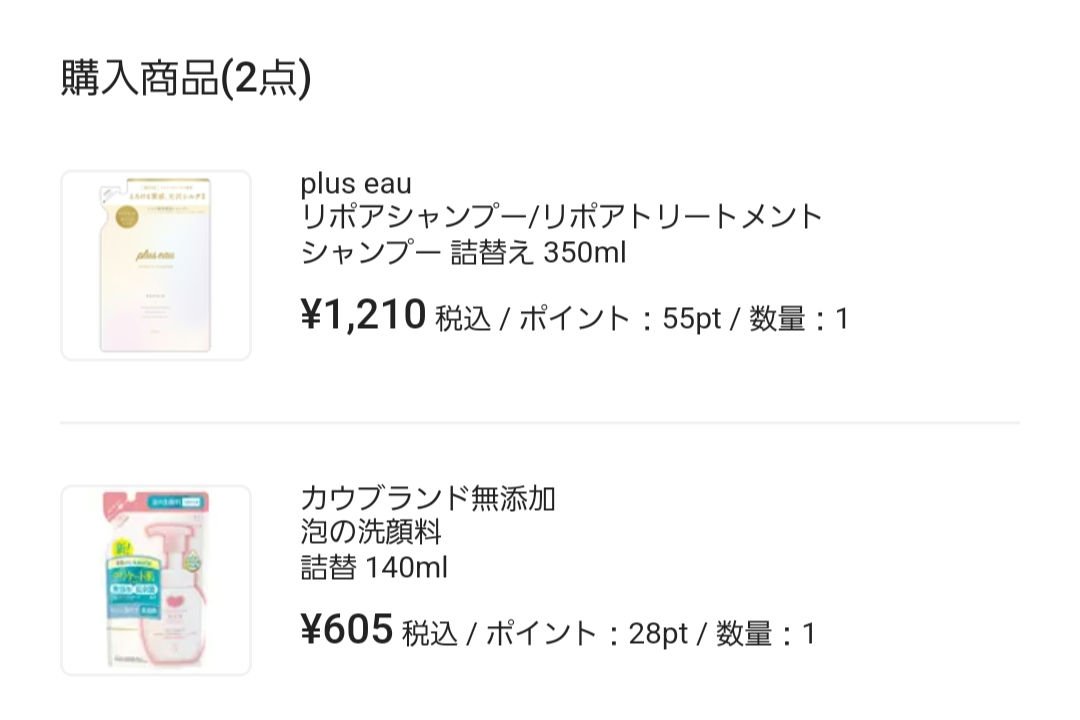
Task: Open リポアシャンプー/リポアトリートメント product title
Action: click(561, 217)
